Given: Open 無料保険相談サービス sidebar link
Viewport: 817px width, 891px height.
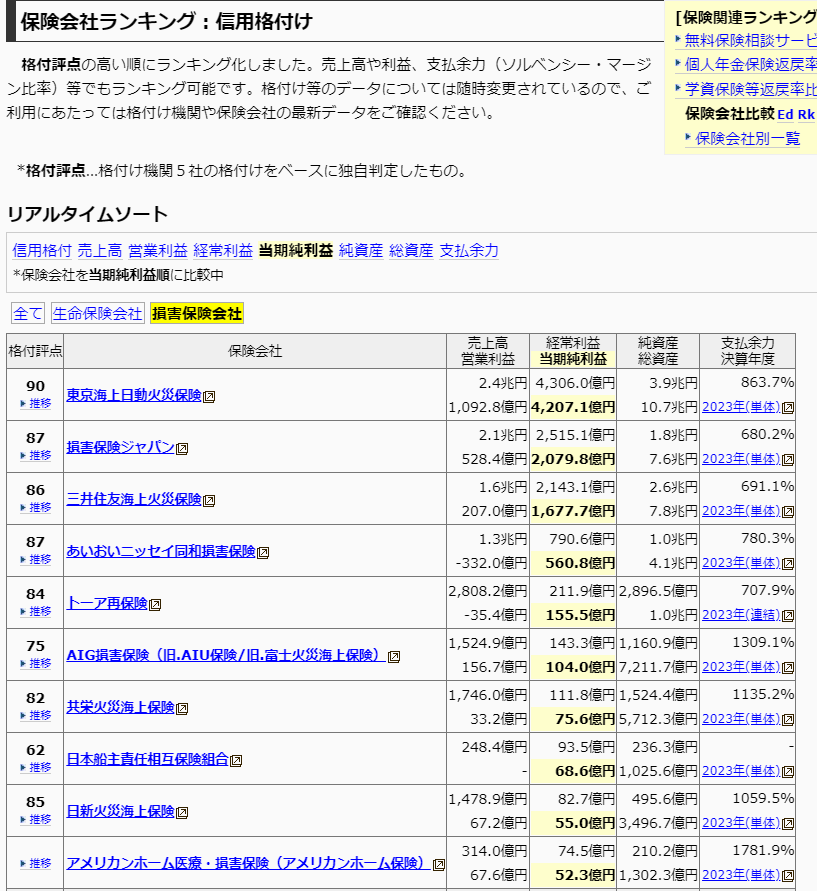Looking at the screenshot, I should pyautogui.click(x=750, y=40).
